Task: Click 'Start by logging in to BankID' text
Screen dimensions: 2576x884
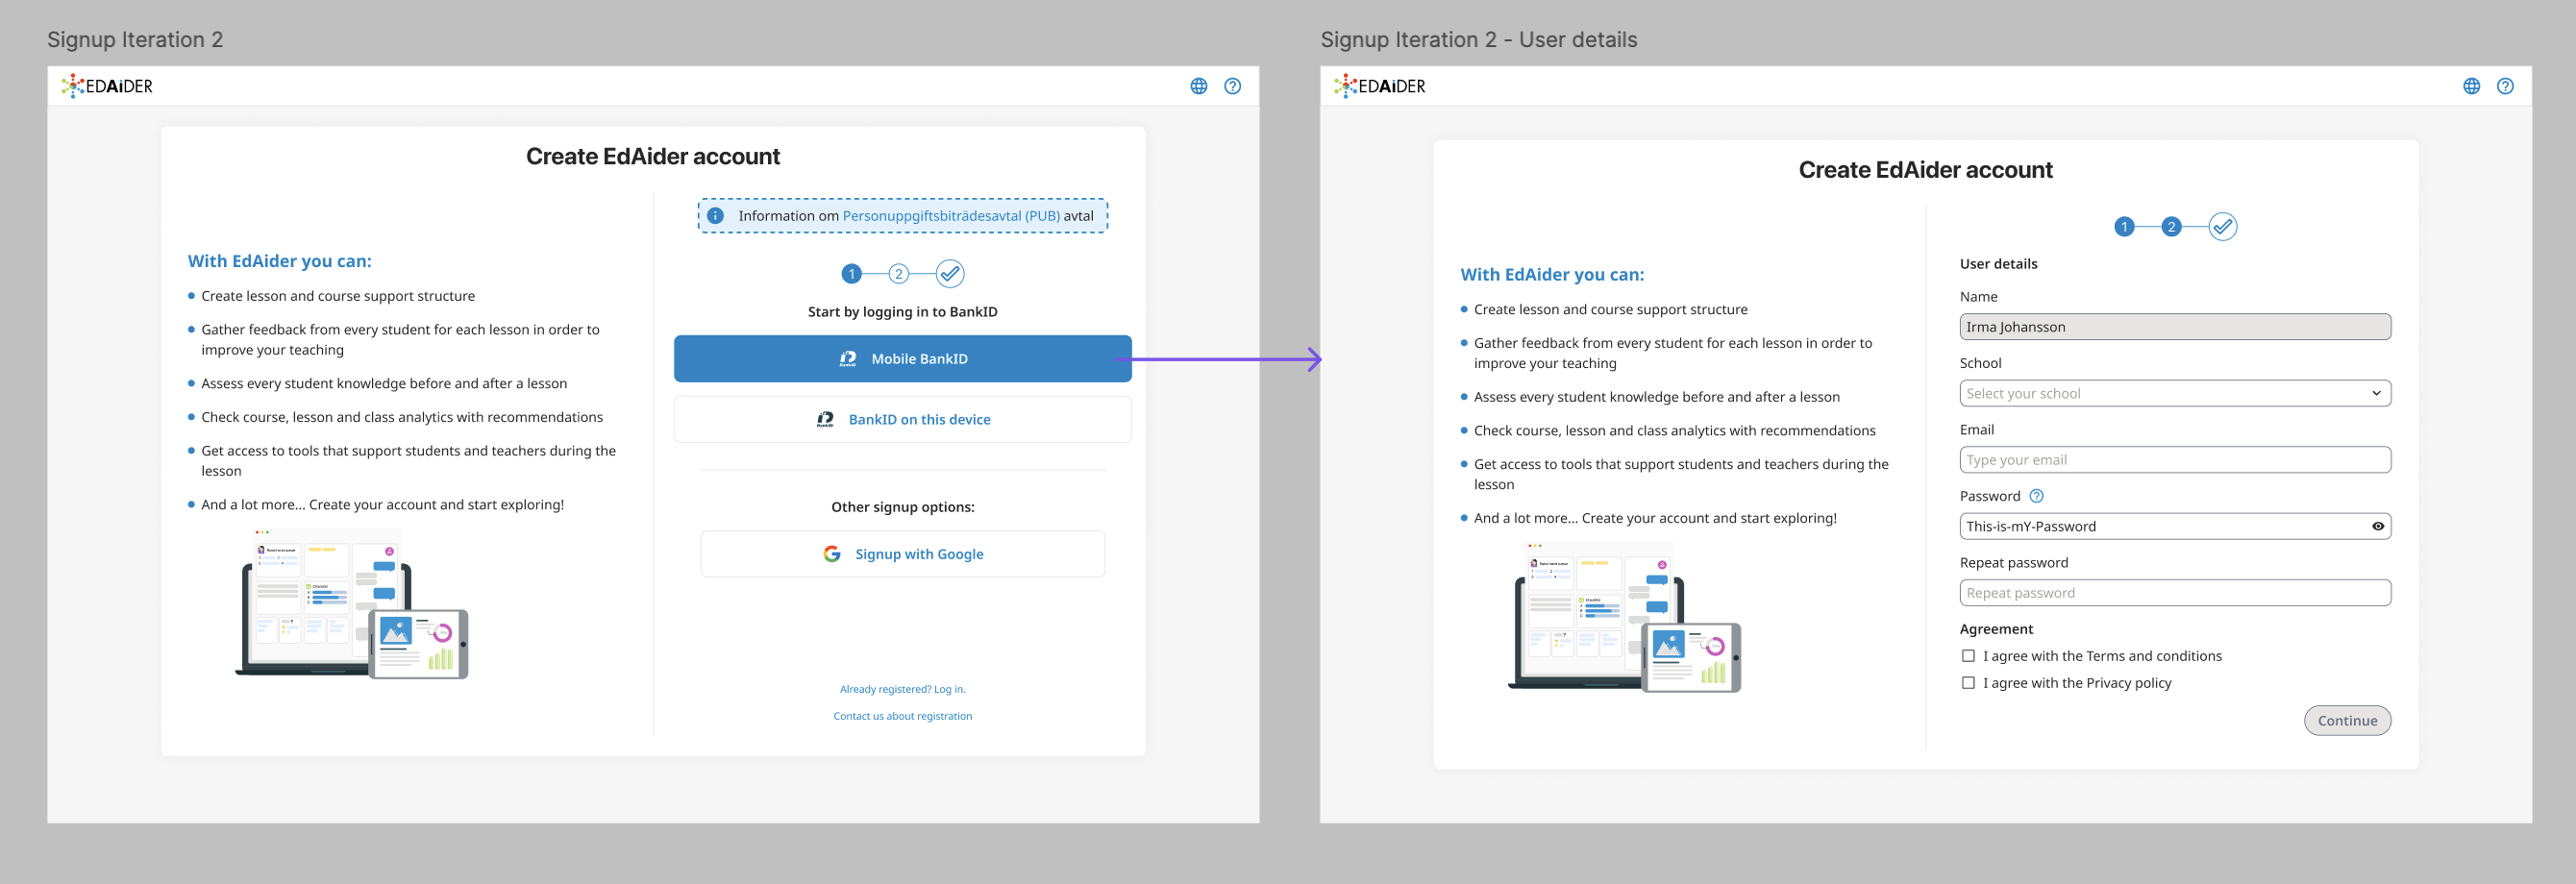Action: click(902, 312)
